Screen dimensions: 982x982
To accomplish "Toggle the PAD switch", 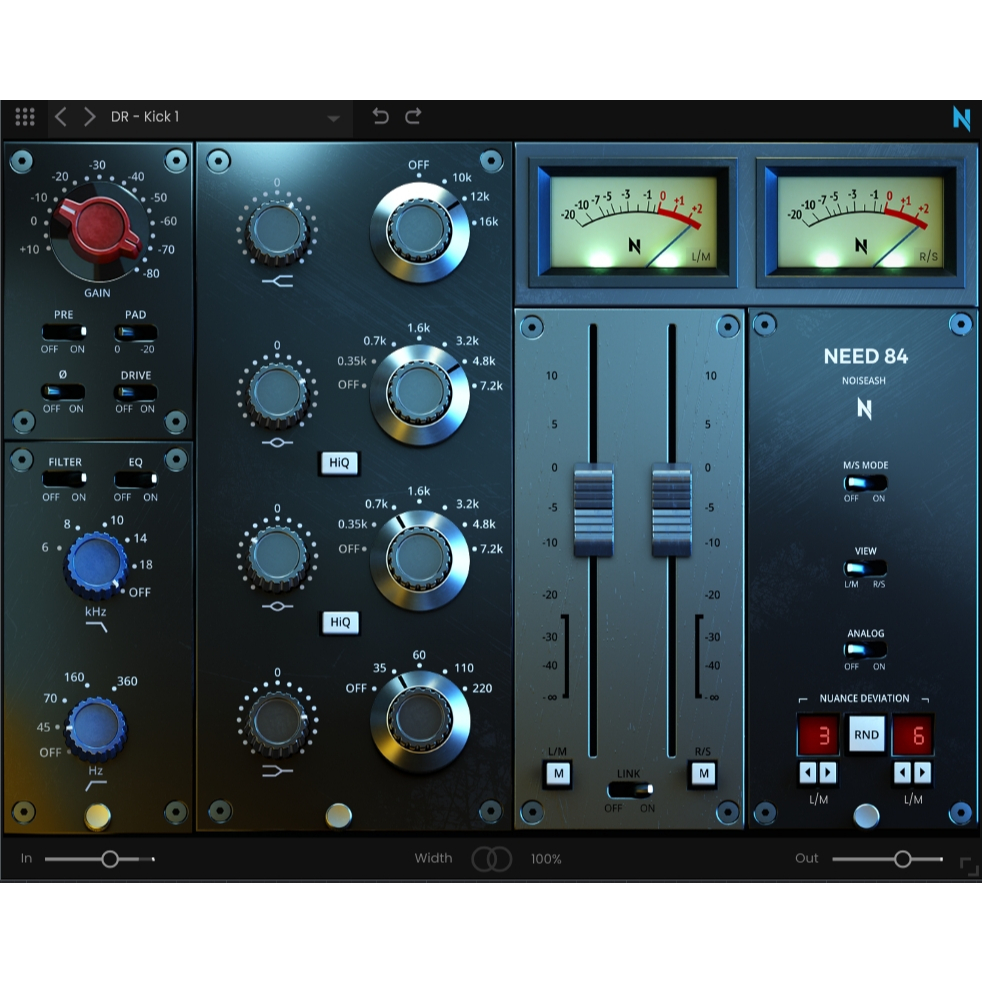I will coord(135,332).
